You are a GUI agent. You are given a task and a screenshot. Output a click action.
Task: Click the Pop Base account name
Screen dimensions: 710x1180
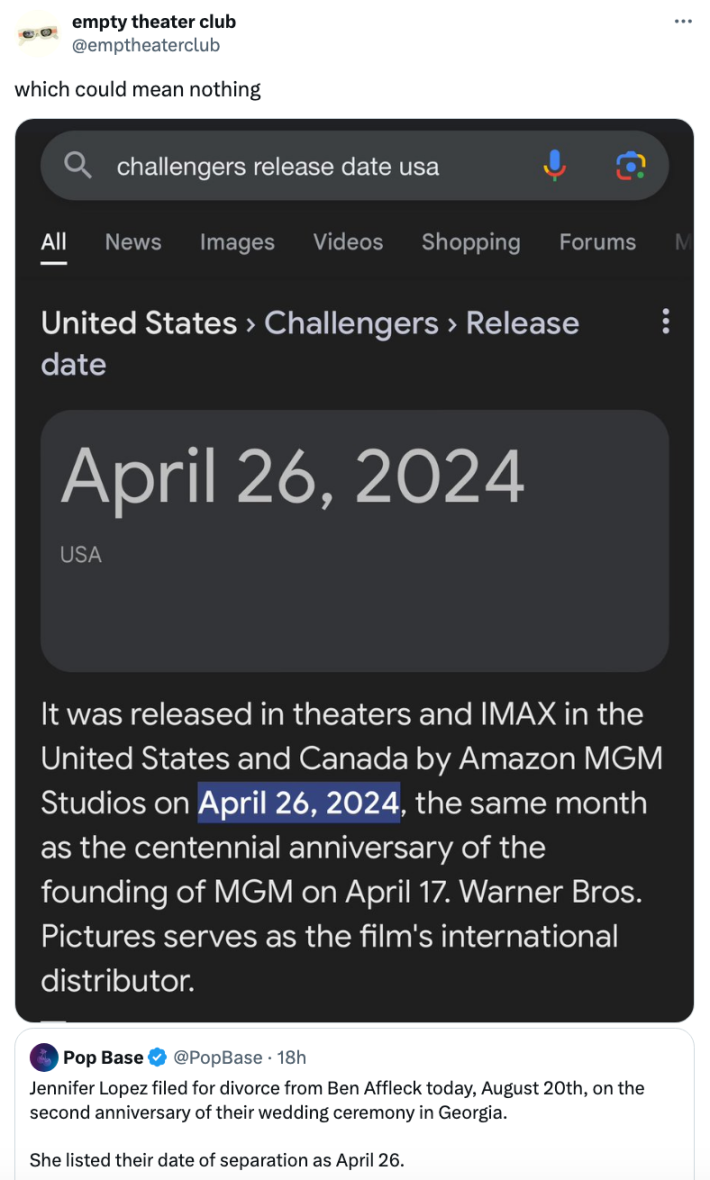coord(103,1057)
